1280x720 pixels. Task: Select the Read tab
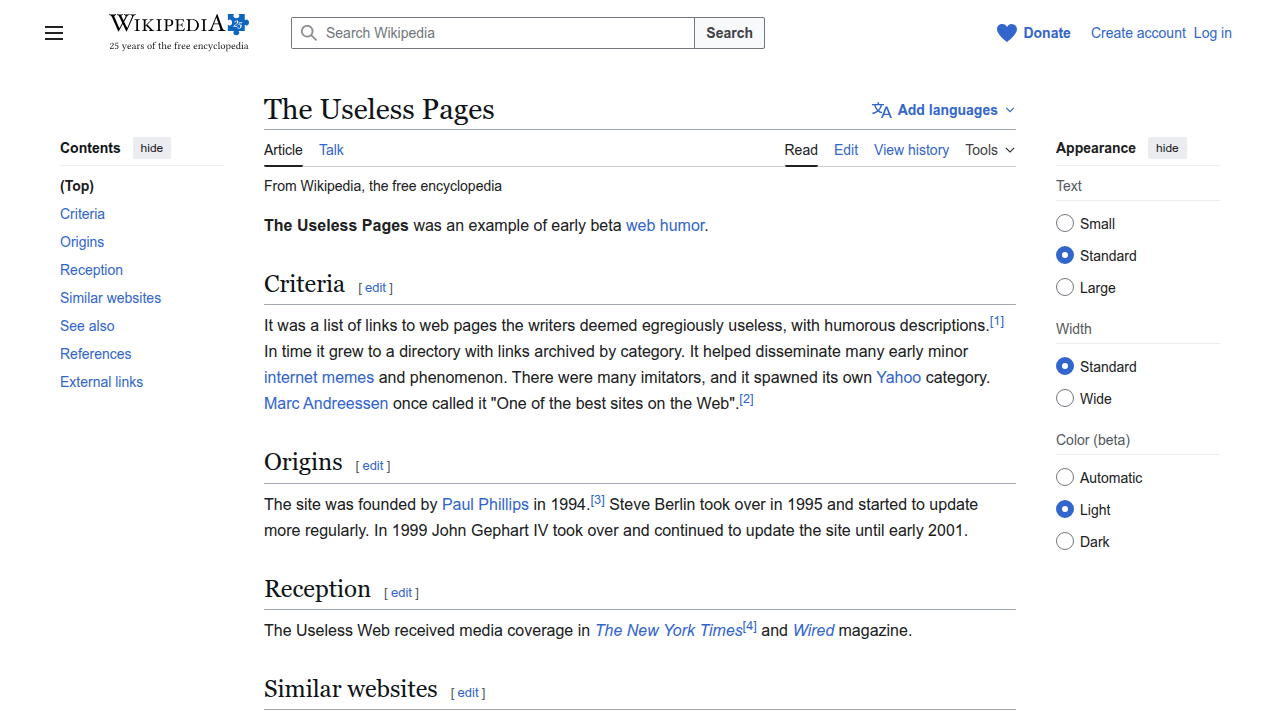801,150
